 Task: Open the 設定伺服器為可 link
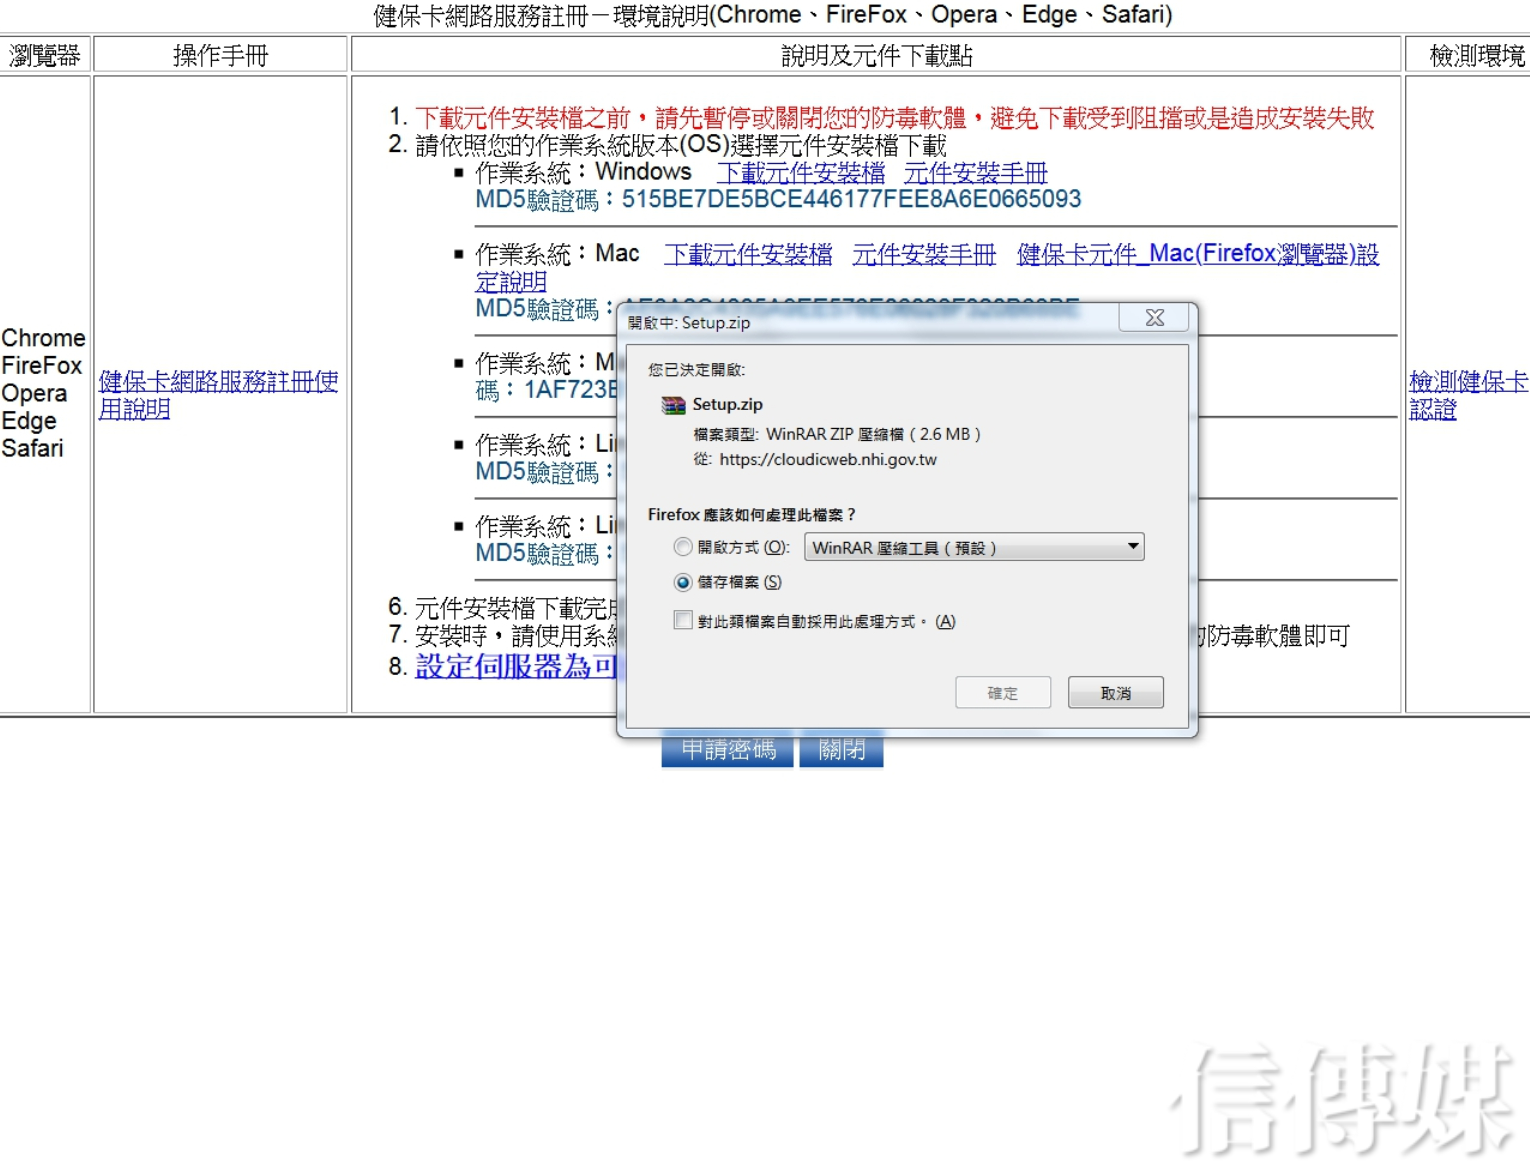point(515,666)
